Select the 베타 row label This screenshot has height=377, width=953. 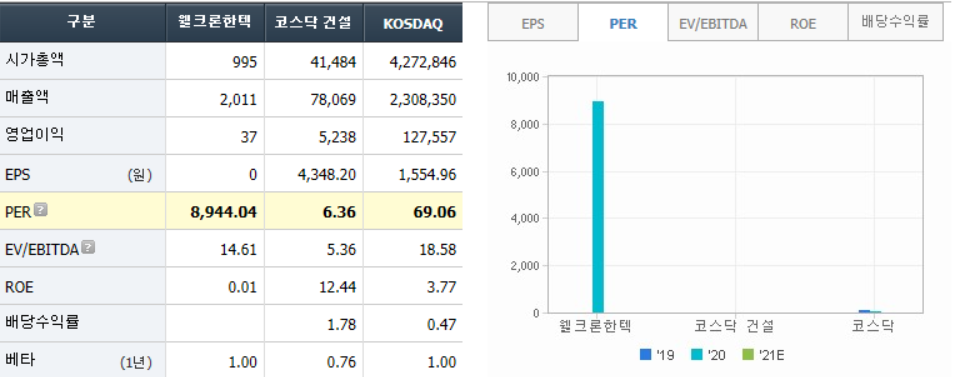[x=19, y=360]
